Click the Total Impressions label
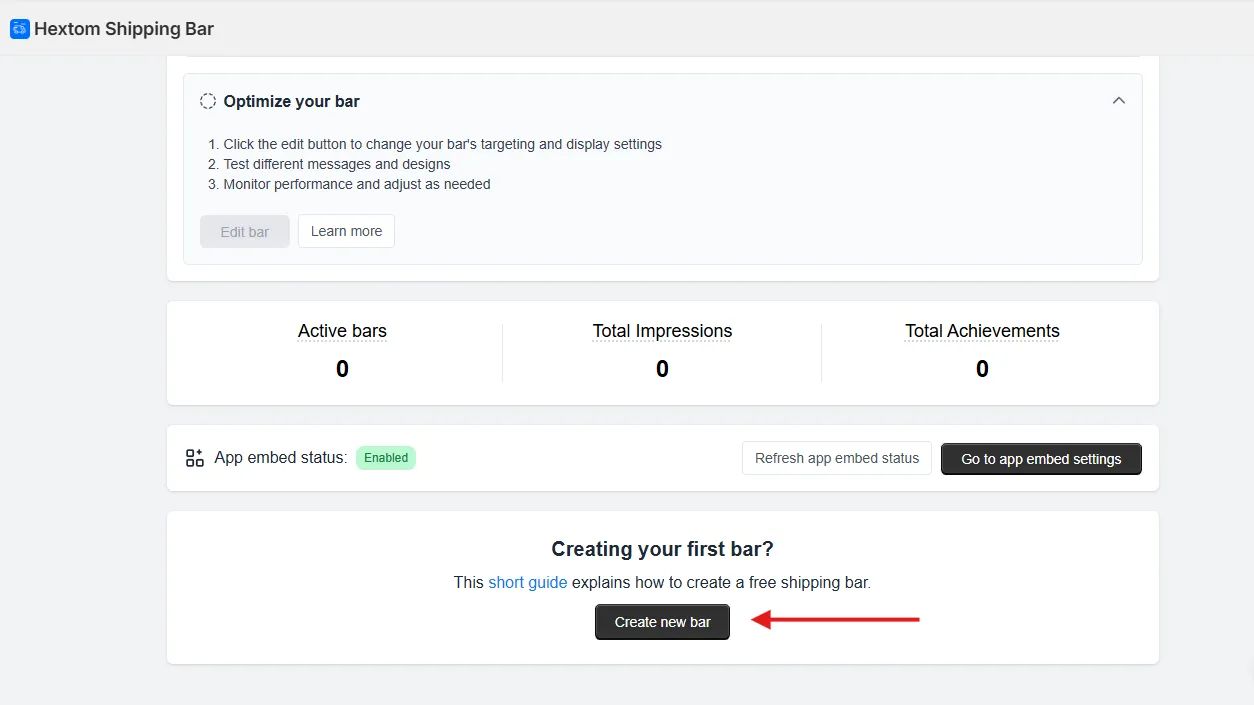 (x=662, y=331)
